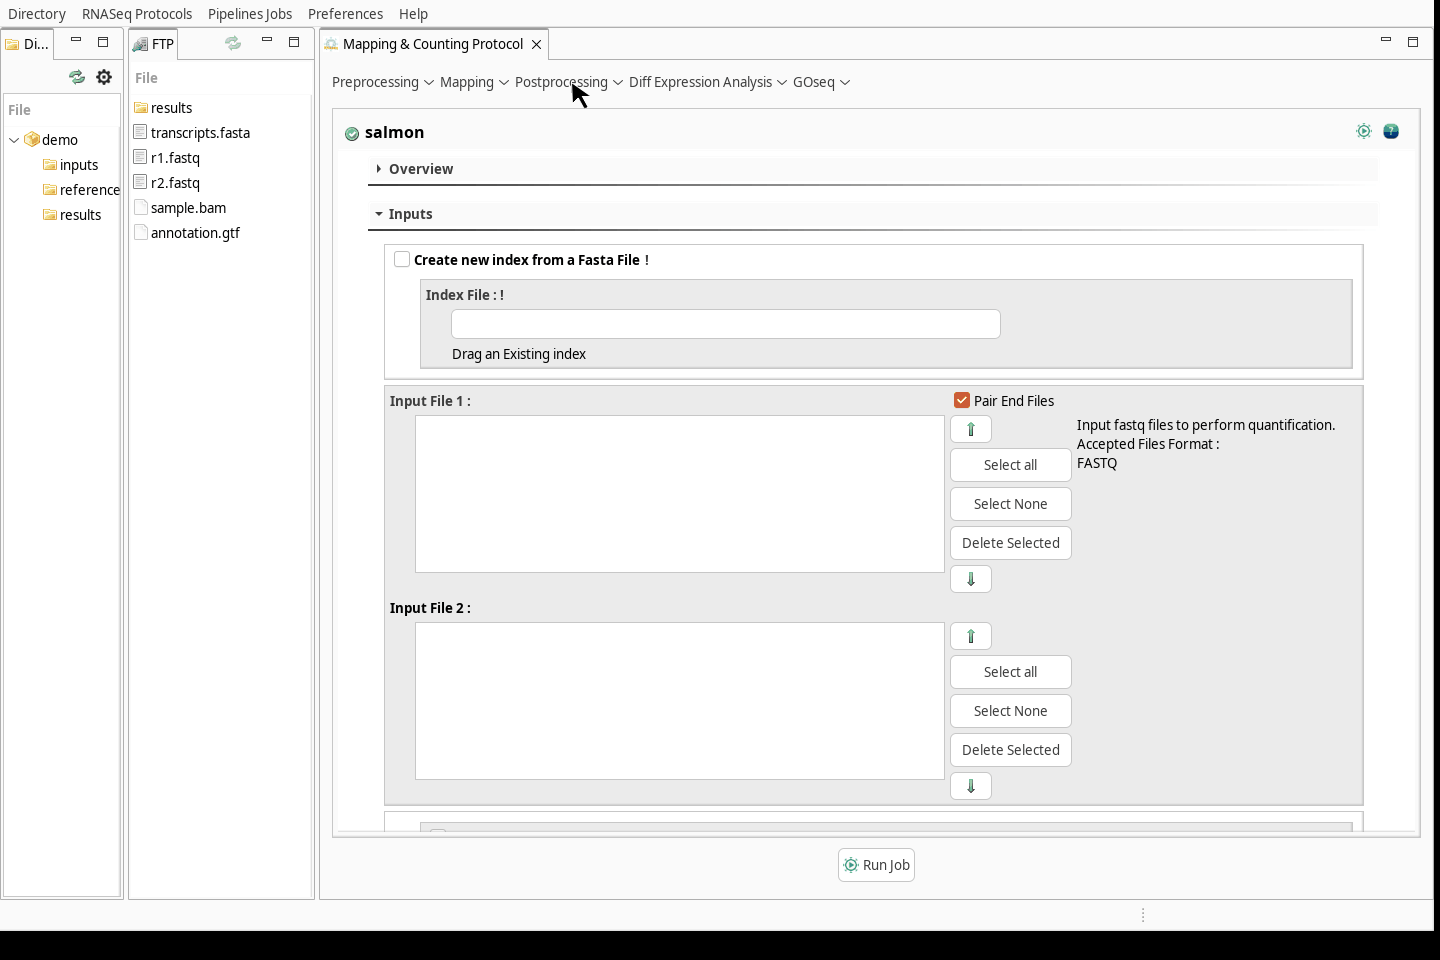Screen dimensions: 1440x960
Task: Click the sample.bam file icon
Action: (141, 207)
